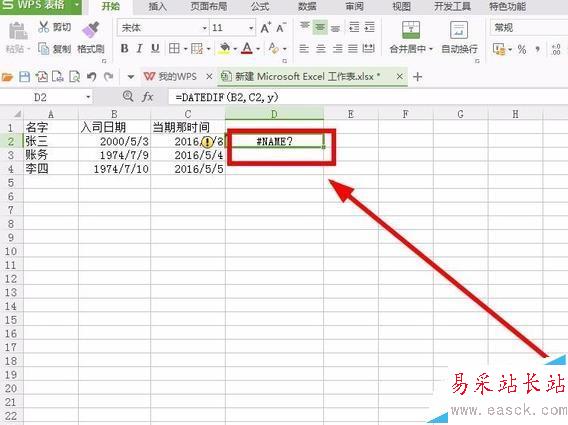Close the 我的WPS tab
The image size is (568, 425).
209,76
